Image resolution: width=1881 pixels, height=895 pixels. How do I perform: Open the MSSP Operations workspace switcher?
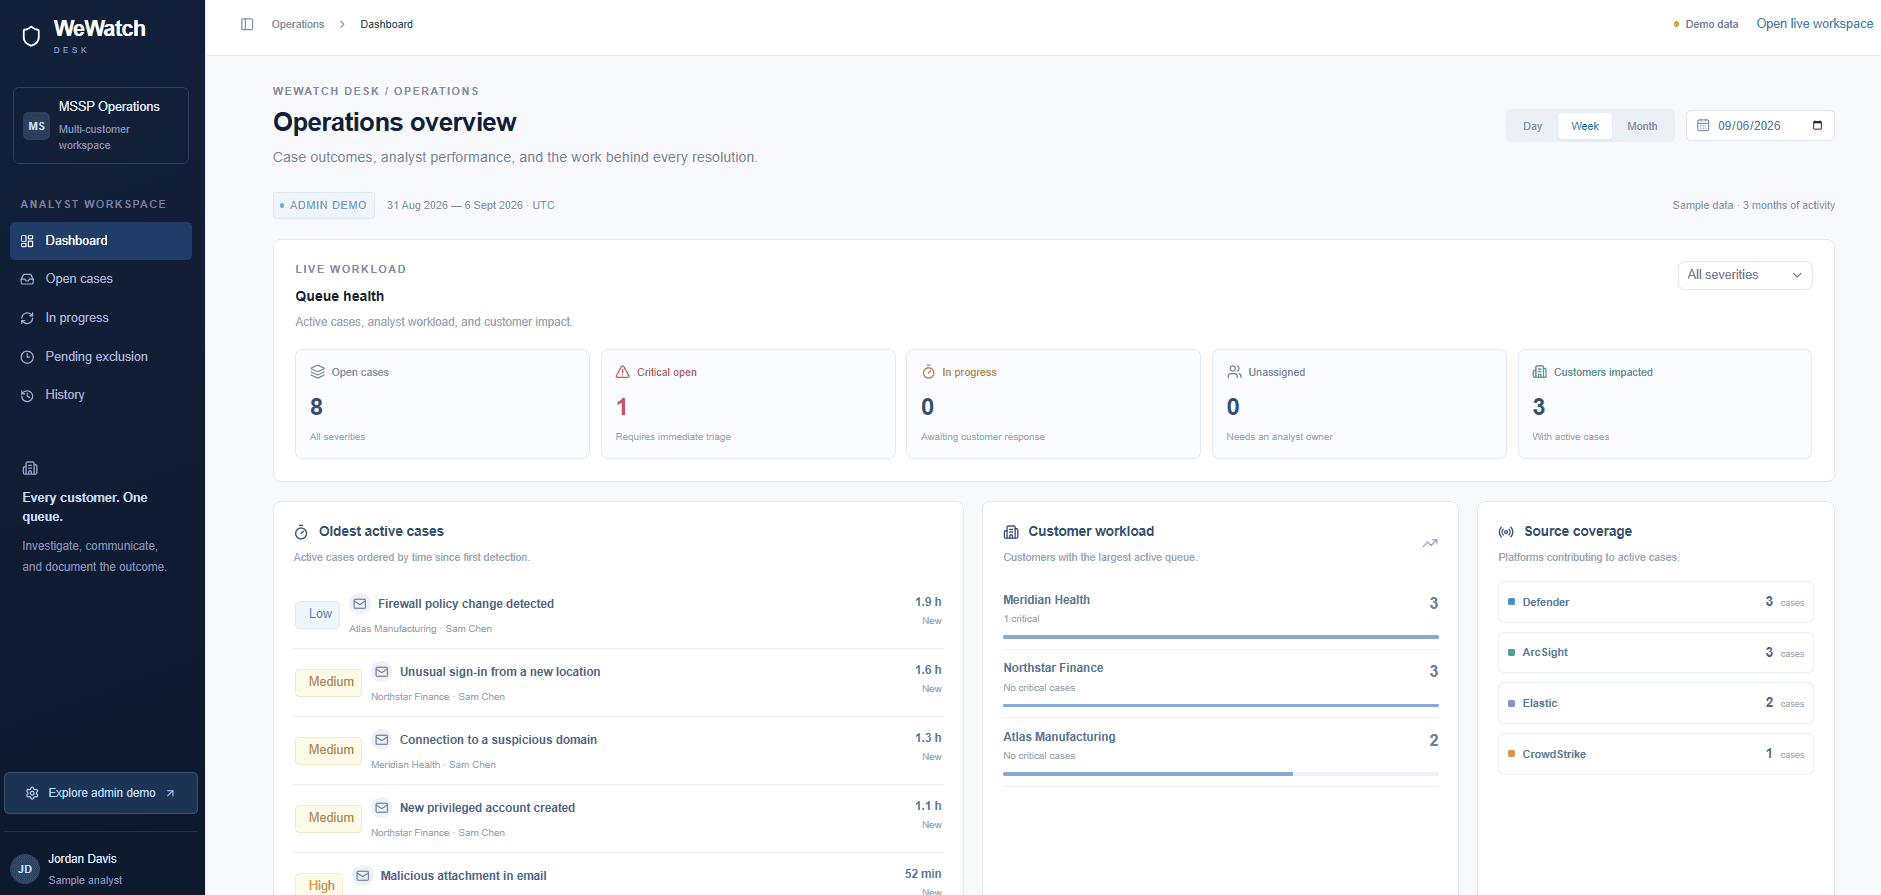pos(101,125)
